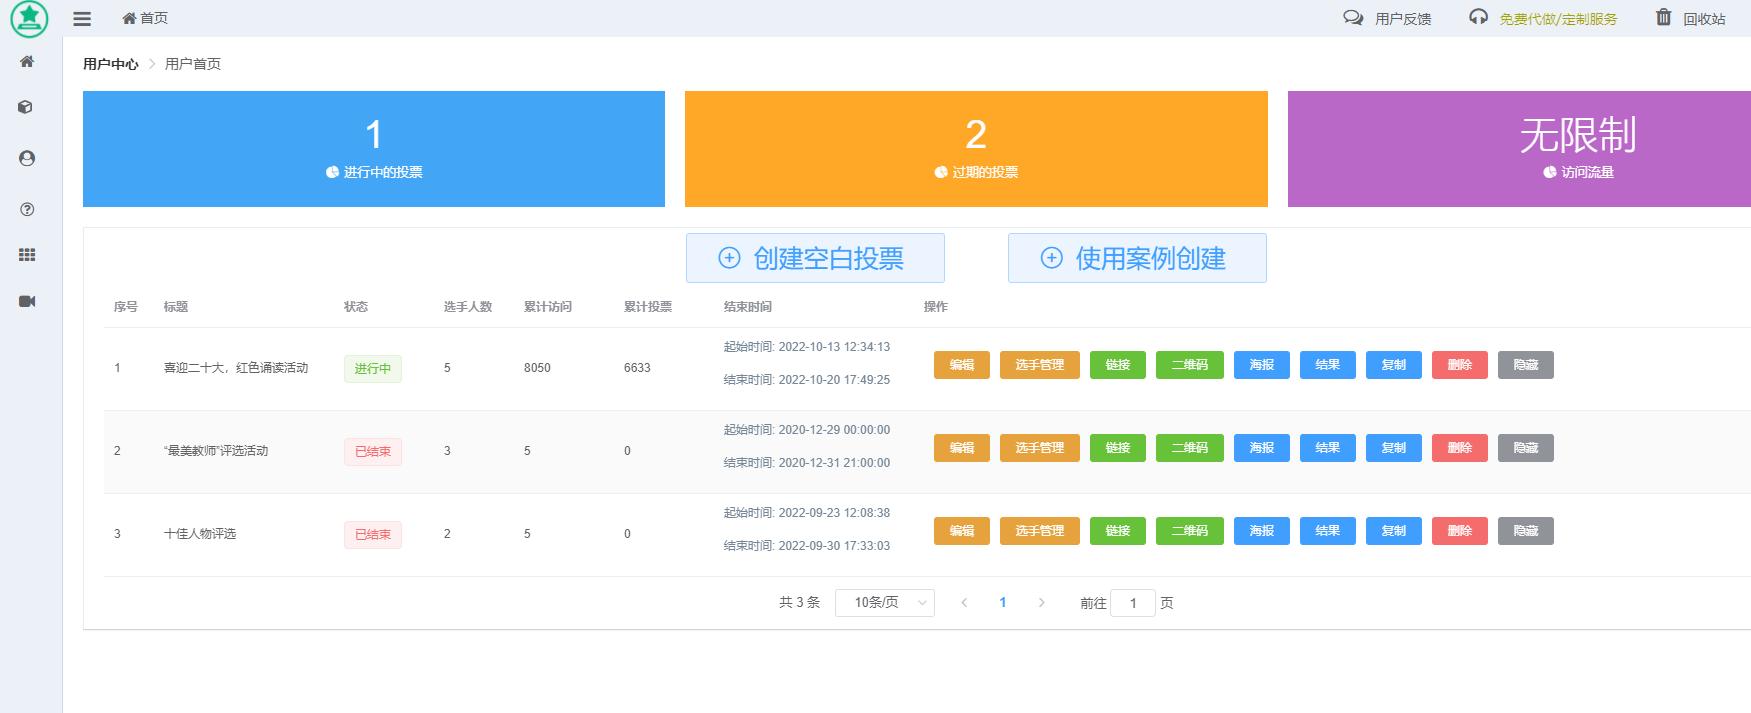The height and width of the screenshot is (713, 1751).
Task: Click the previous page arrow
Action: (x=964, y=603)
